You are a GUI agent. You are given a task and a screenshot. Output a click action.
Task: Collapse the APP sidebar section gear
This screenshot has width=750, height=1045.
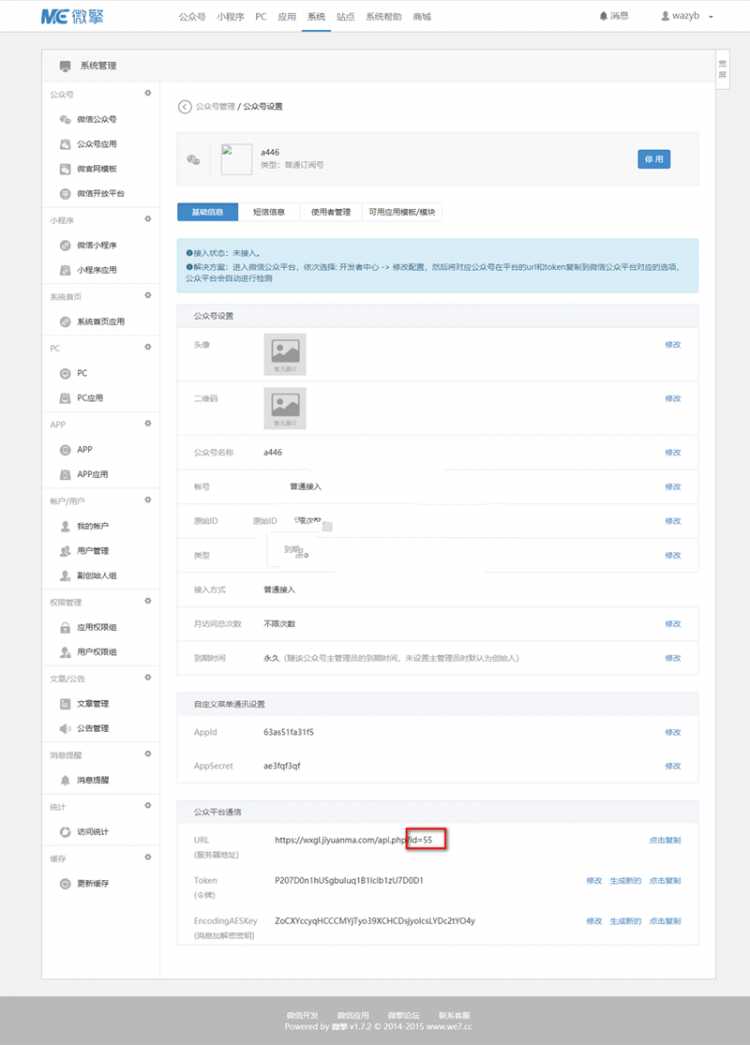[148, 424]
